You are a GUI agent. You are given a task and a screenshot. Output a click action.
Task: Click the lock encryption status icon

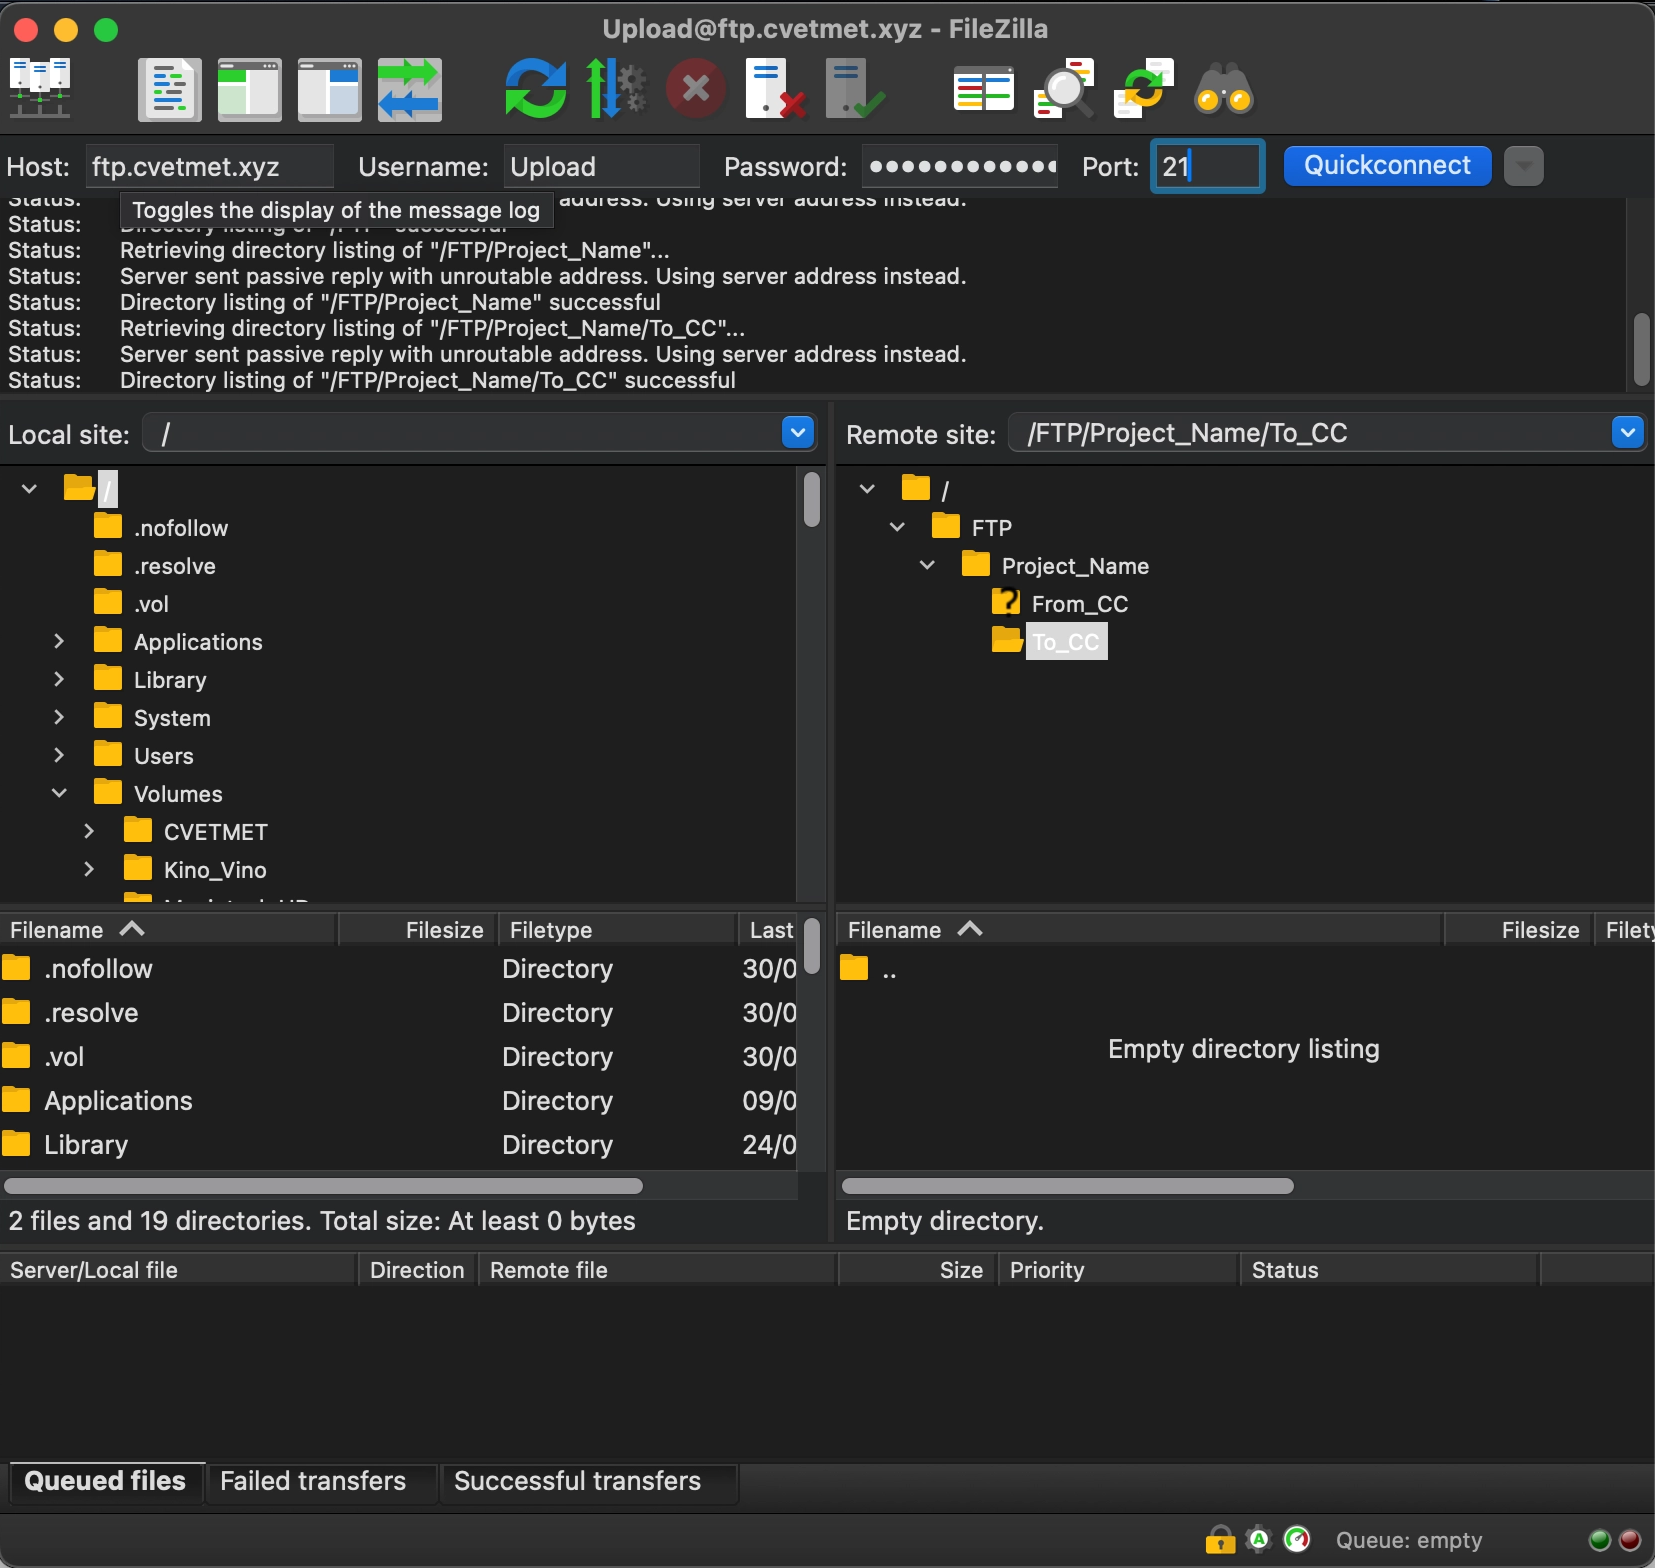click(x=1220, y=1539)
